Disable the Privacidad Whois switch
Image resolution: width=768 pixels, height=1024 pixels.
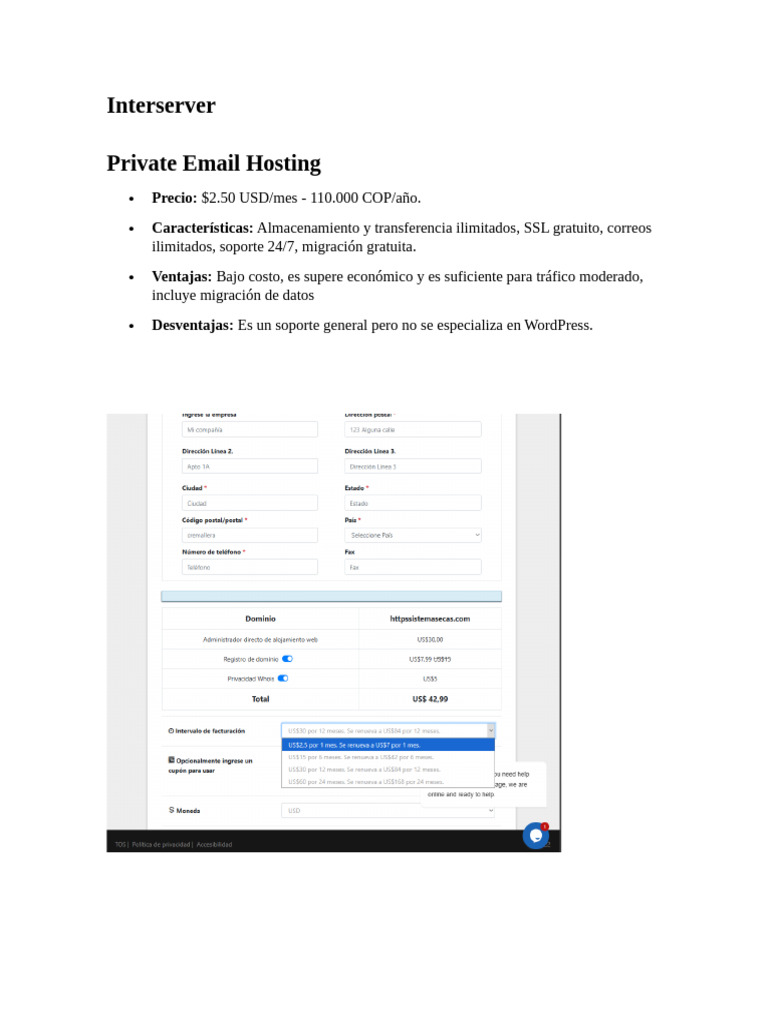283,679
